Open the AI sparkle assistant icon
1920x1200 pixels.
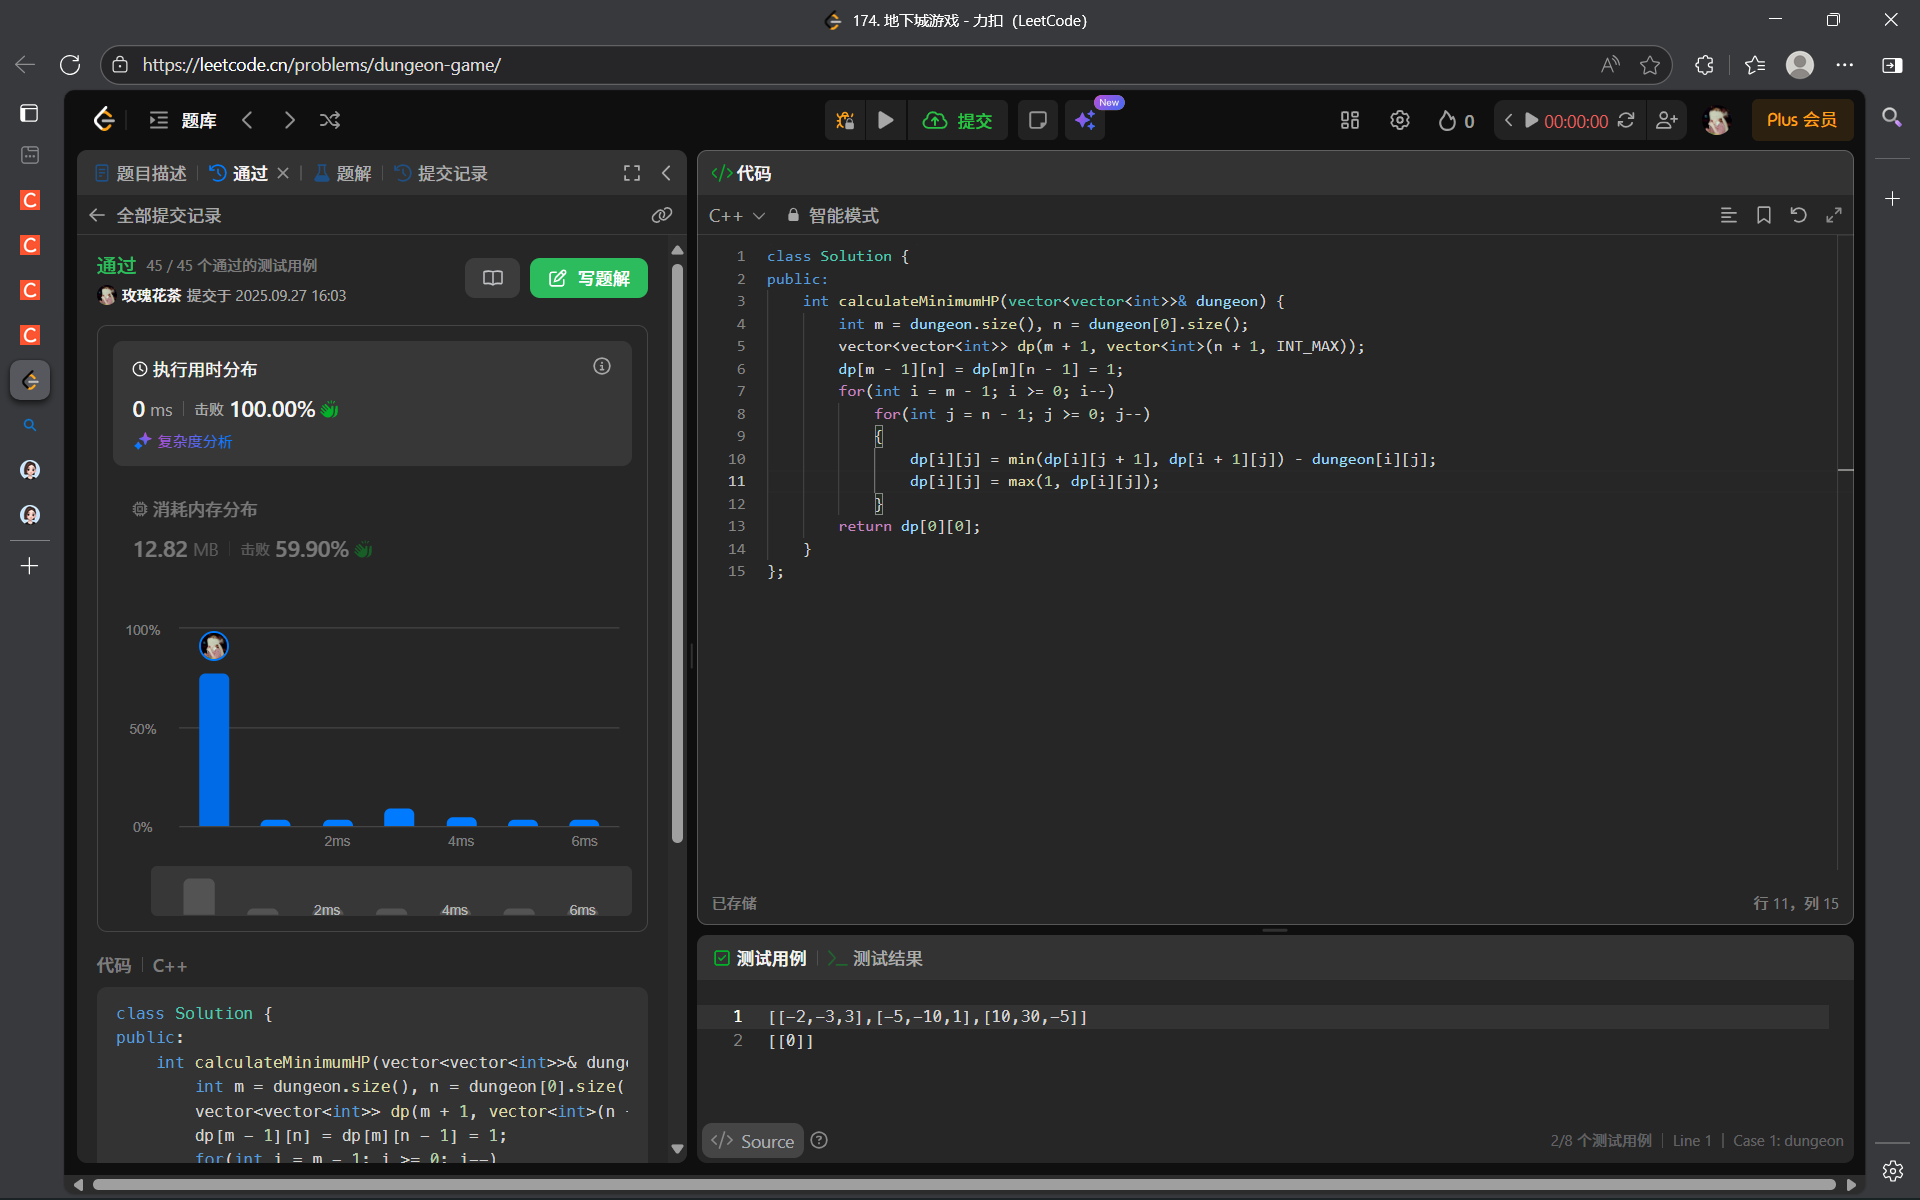1085,120
